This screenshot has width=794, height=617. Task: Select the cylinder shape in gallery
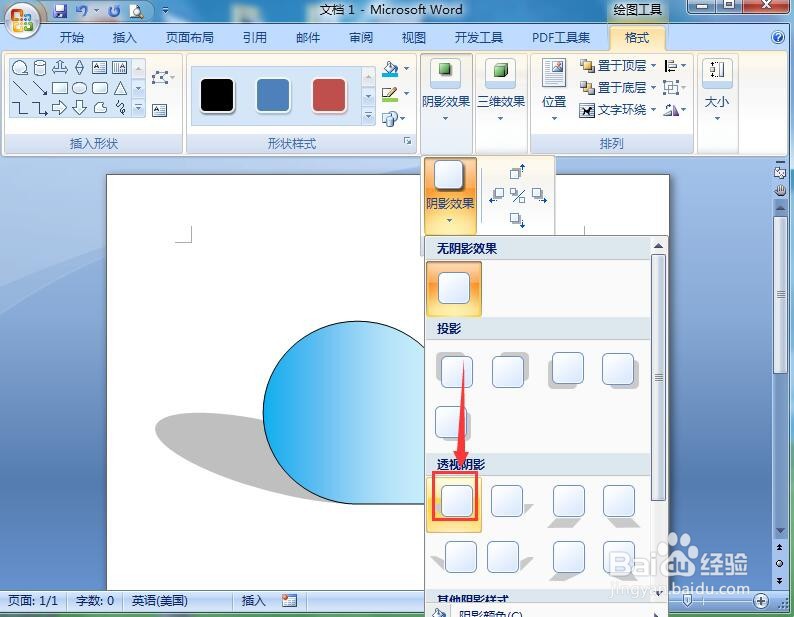click(x=39, y=67)
